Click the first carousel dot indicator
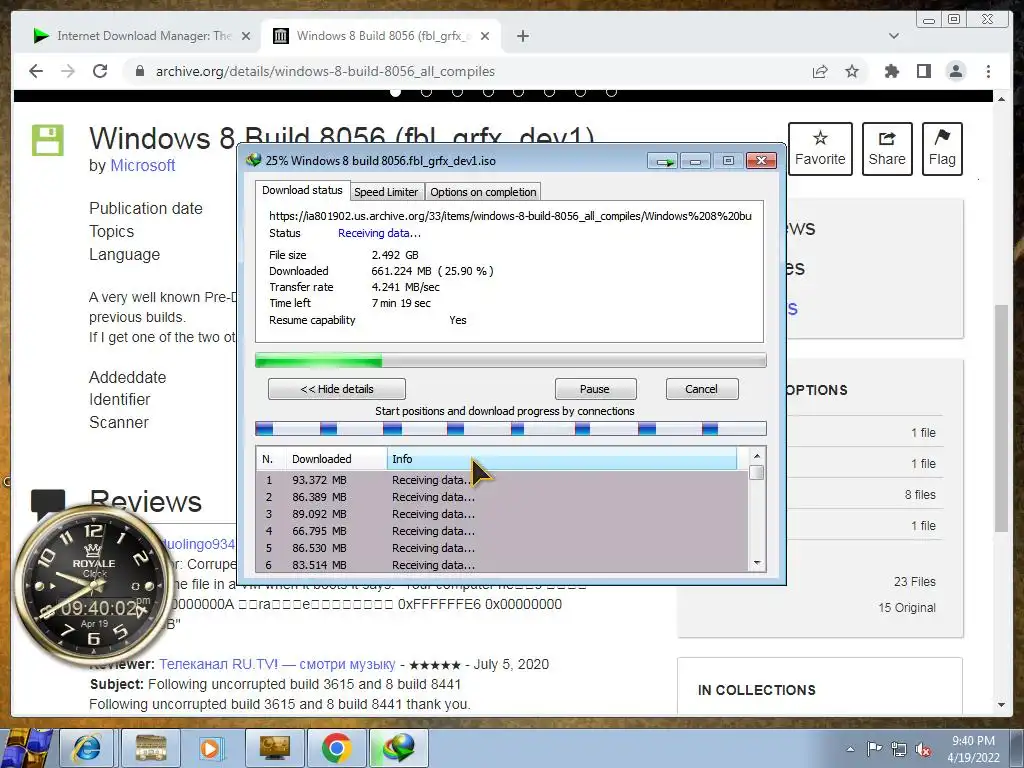 point(395,92)
